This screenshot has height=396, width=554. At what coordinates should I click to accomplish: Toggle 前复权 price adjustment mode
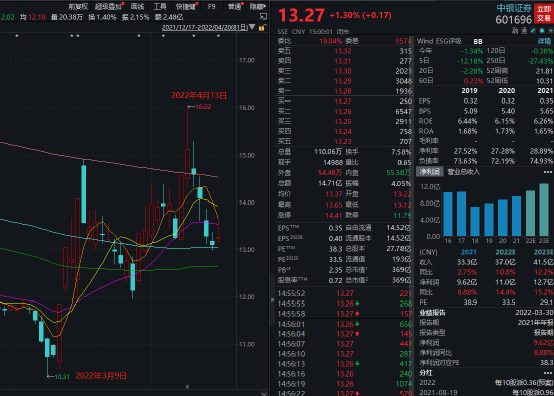pos(78,6)
